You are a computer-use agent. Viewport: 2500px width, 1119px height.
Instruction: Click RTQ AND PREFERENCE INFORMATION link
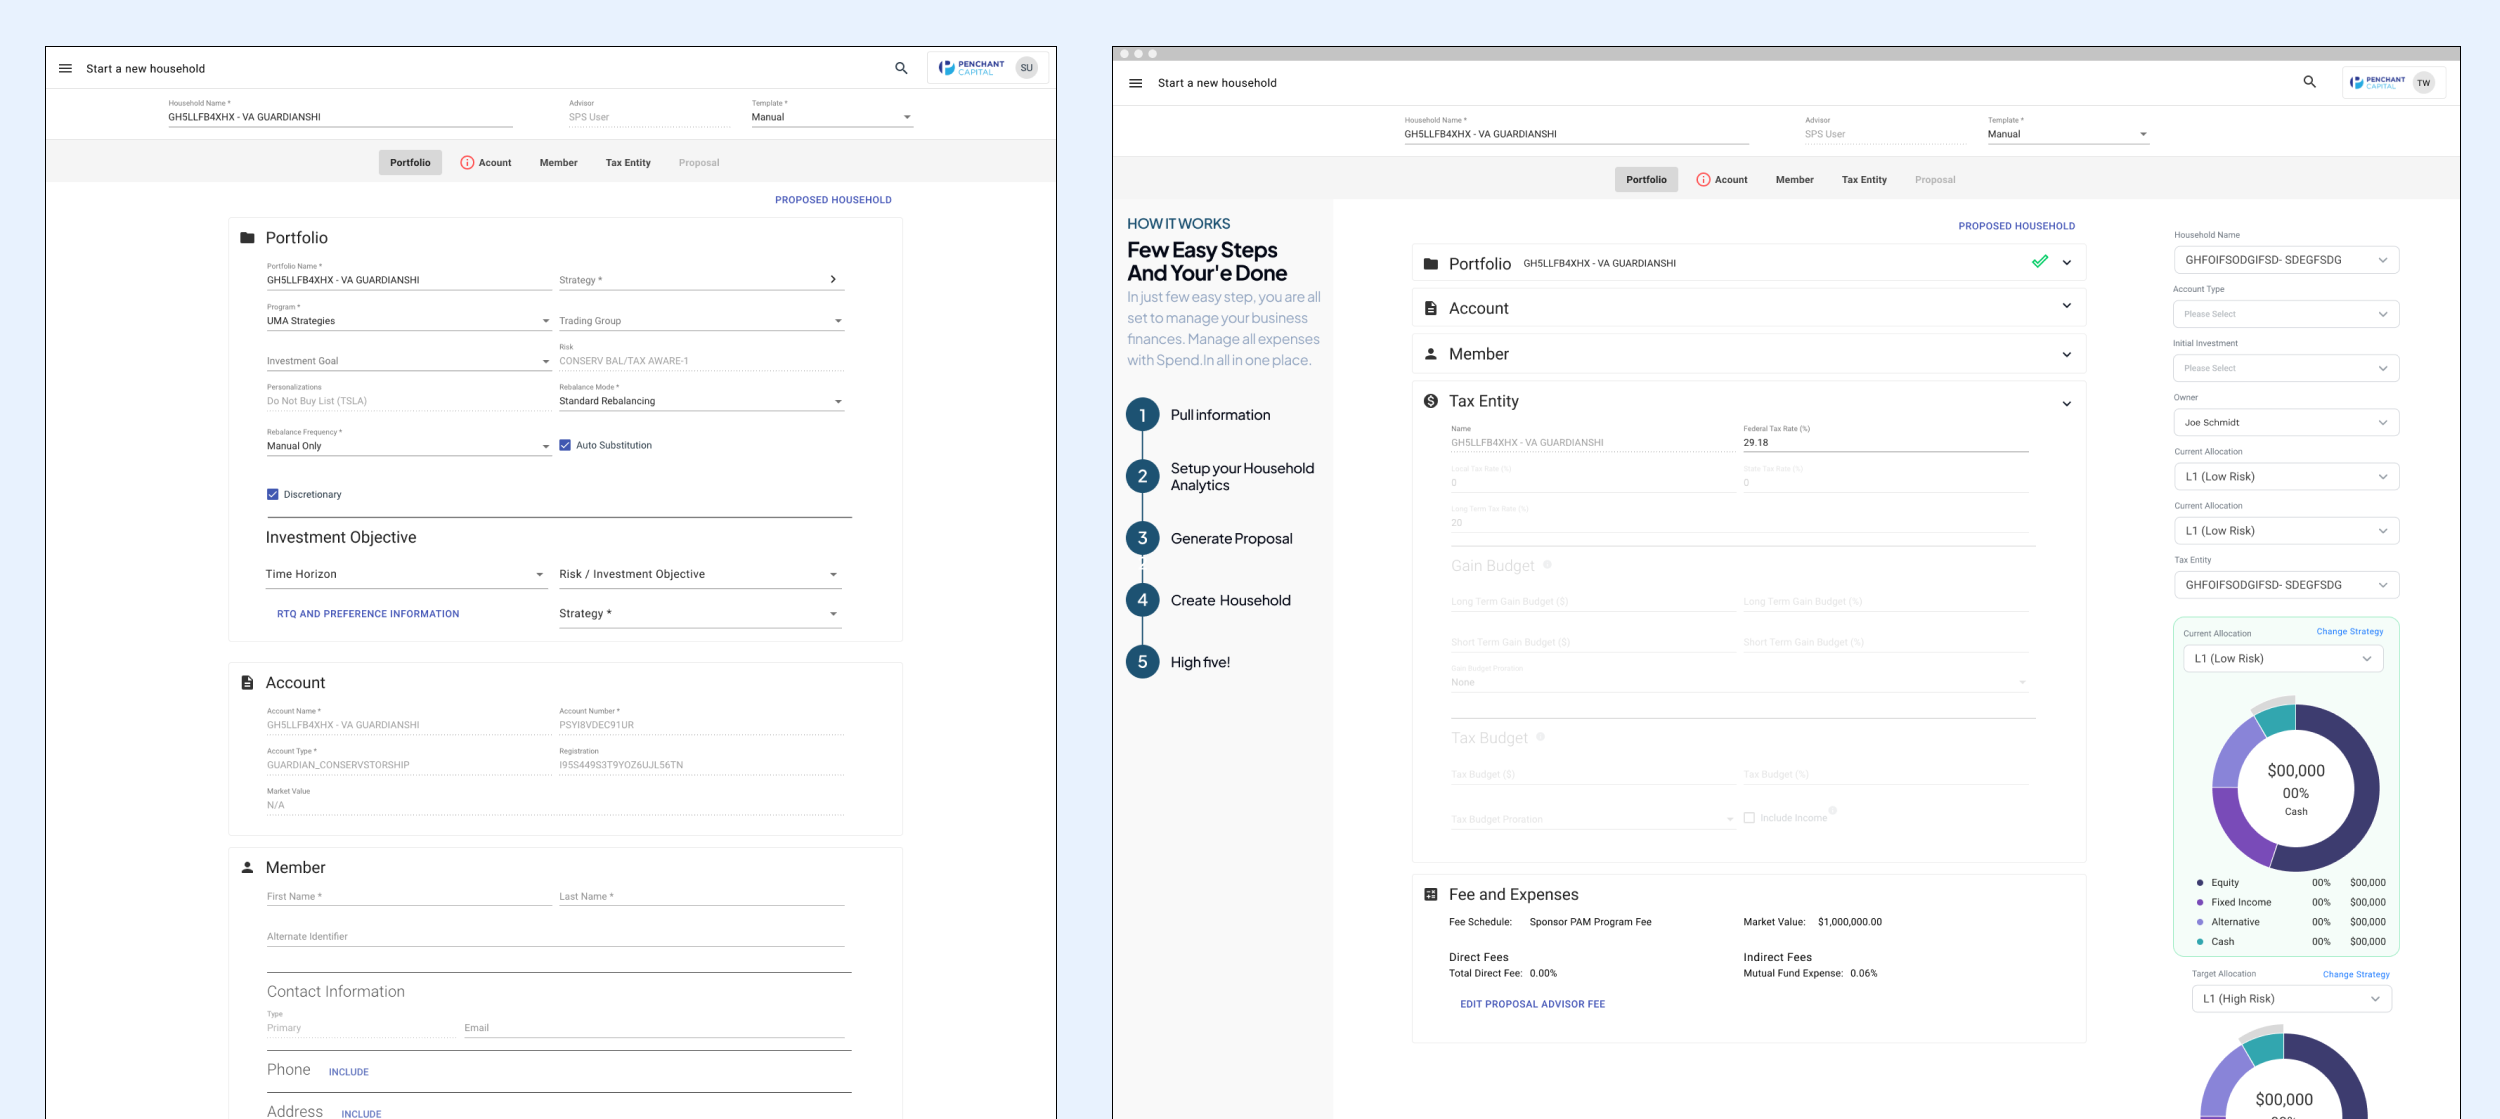point(368,614)
